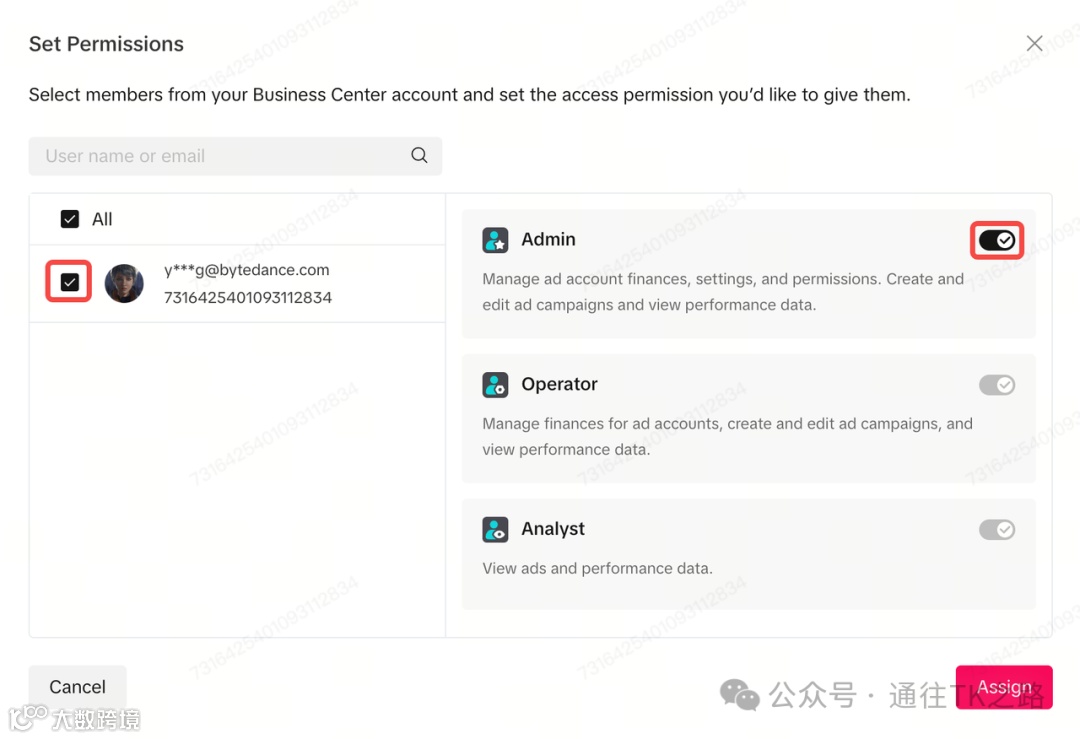
Task: Uncheck the All members checkbox
Action: (70, 219)
